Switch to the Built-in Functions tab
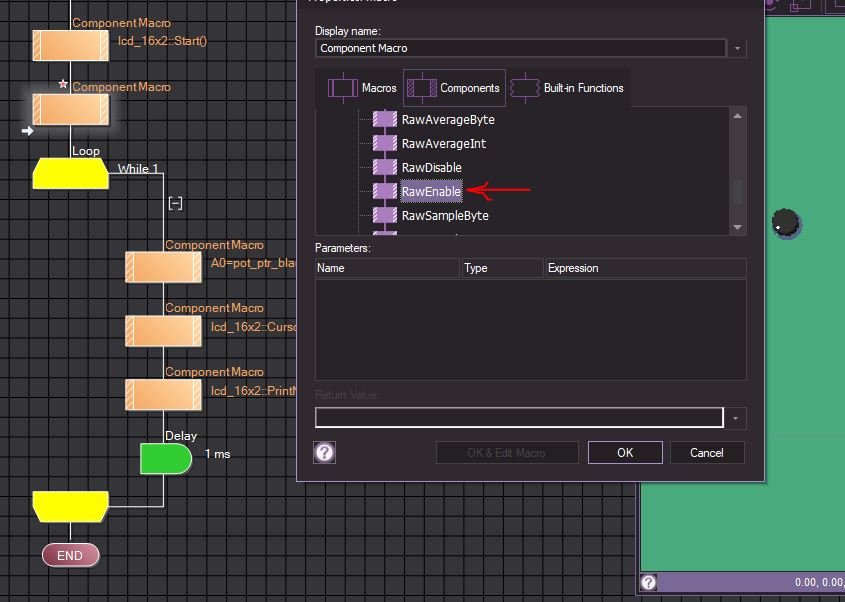 coord(569,88)
